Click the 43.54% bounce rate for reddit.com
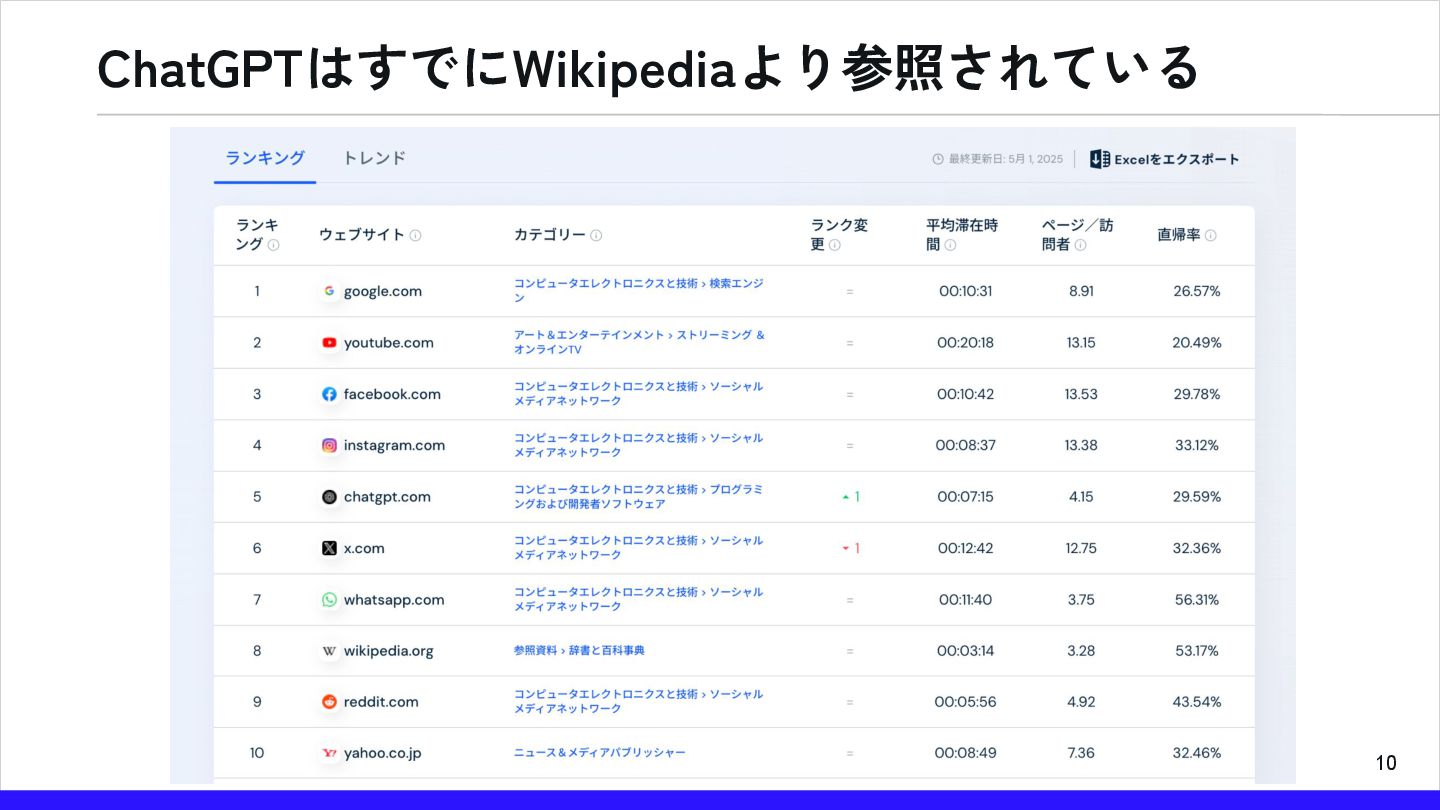The image size is (1440, 810). click(x=1197, y=702)
